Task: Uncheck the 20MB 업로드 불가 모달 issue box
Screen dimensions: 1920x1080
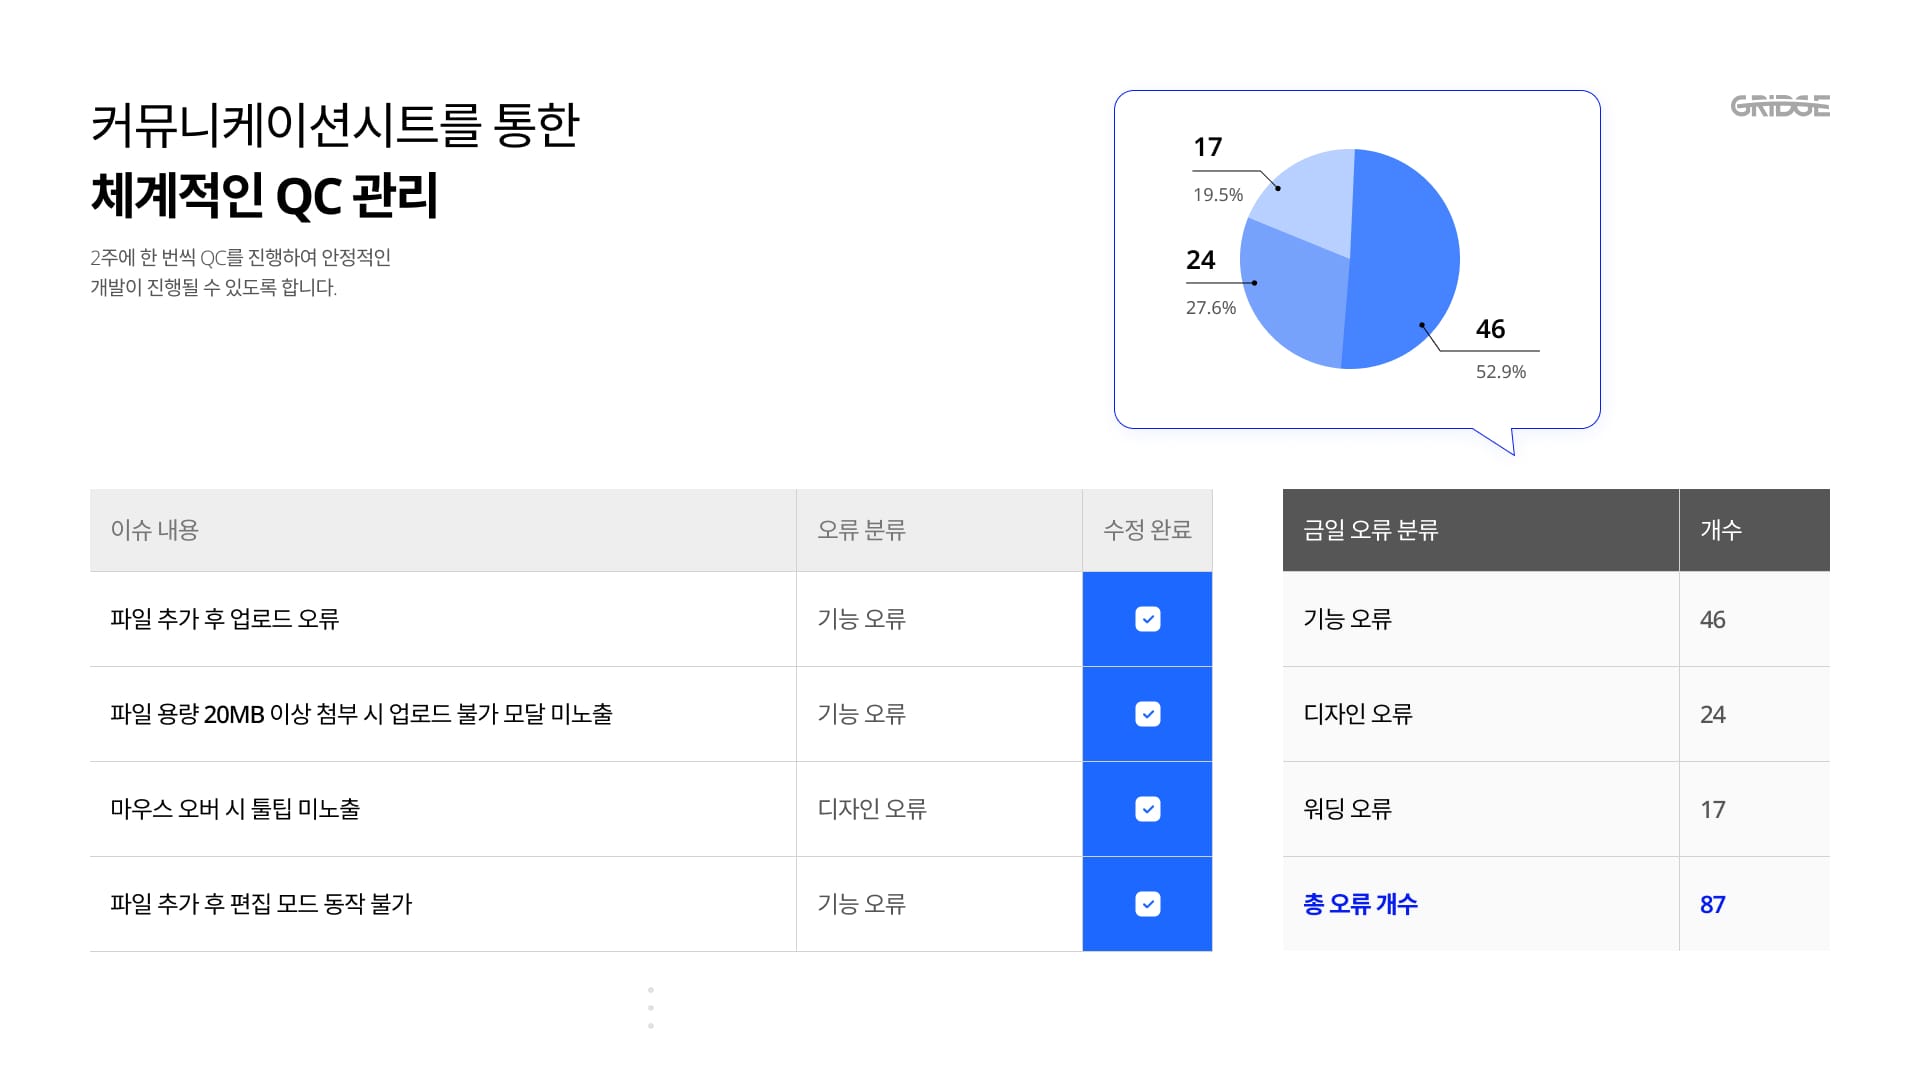Action: [1147, 714]
